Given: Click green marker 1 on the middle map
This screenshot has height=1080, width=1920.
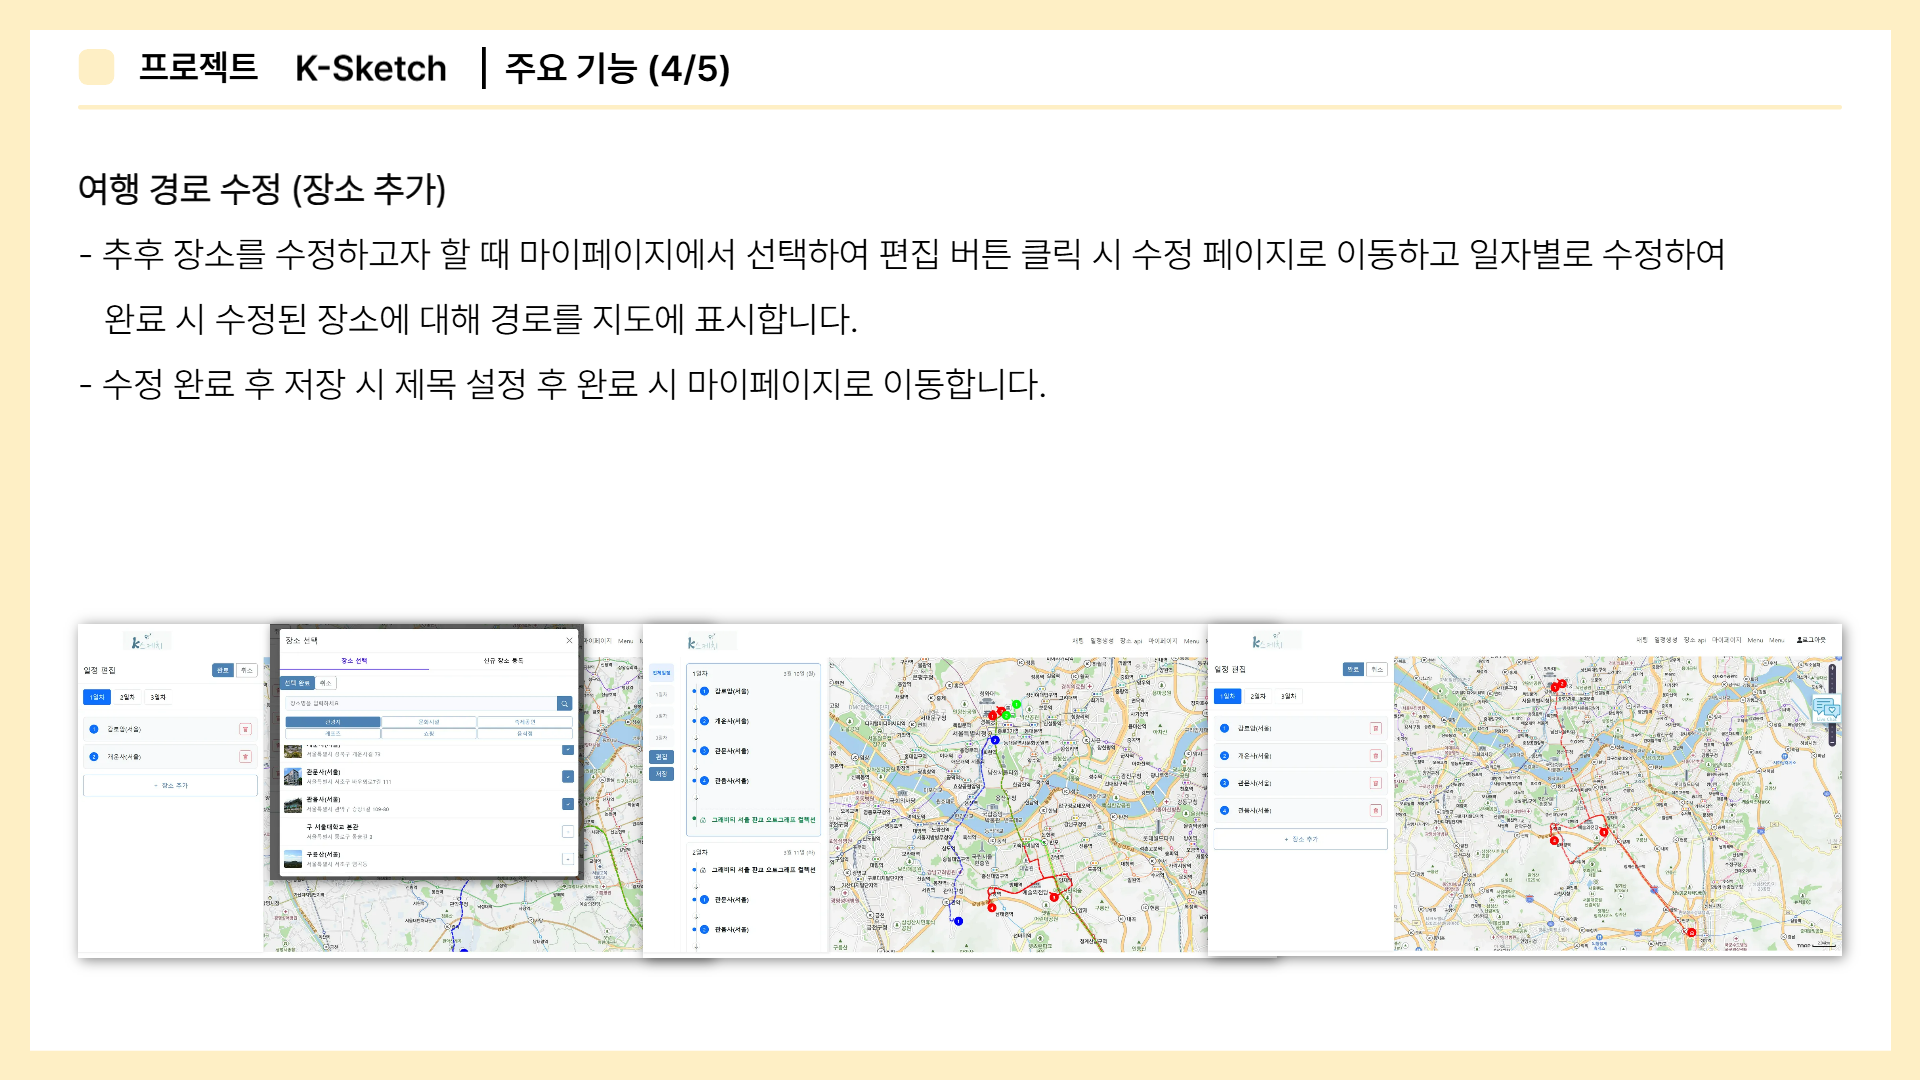Looking at the screenshot, I should 1016,705.
